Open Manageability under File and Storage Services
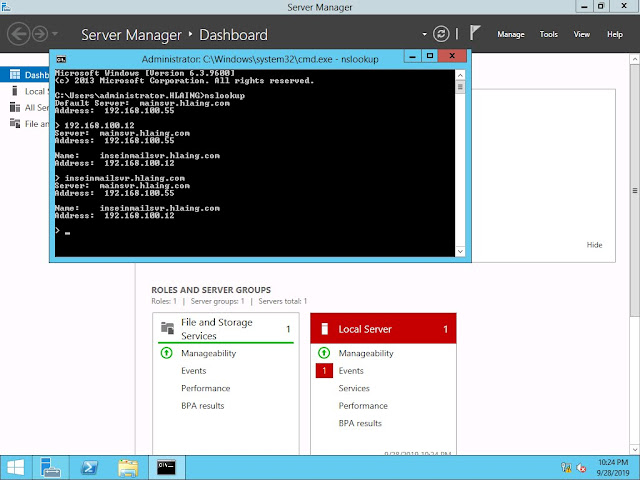This screenshot has width=640, height=480. point(209,353)
